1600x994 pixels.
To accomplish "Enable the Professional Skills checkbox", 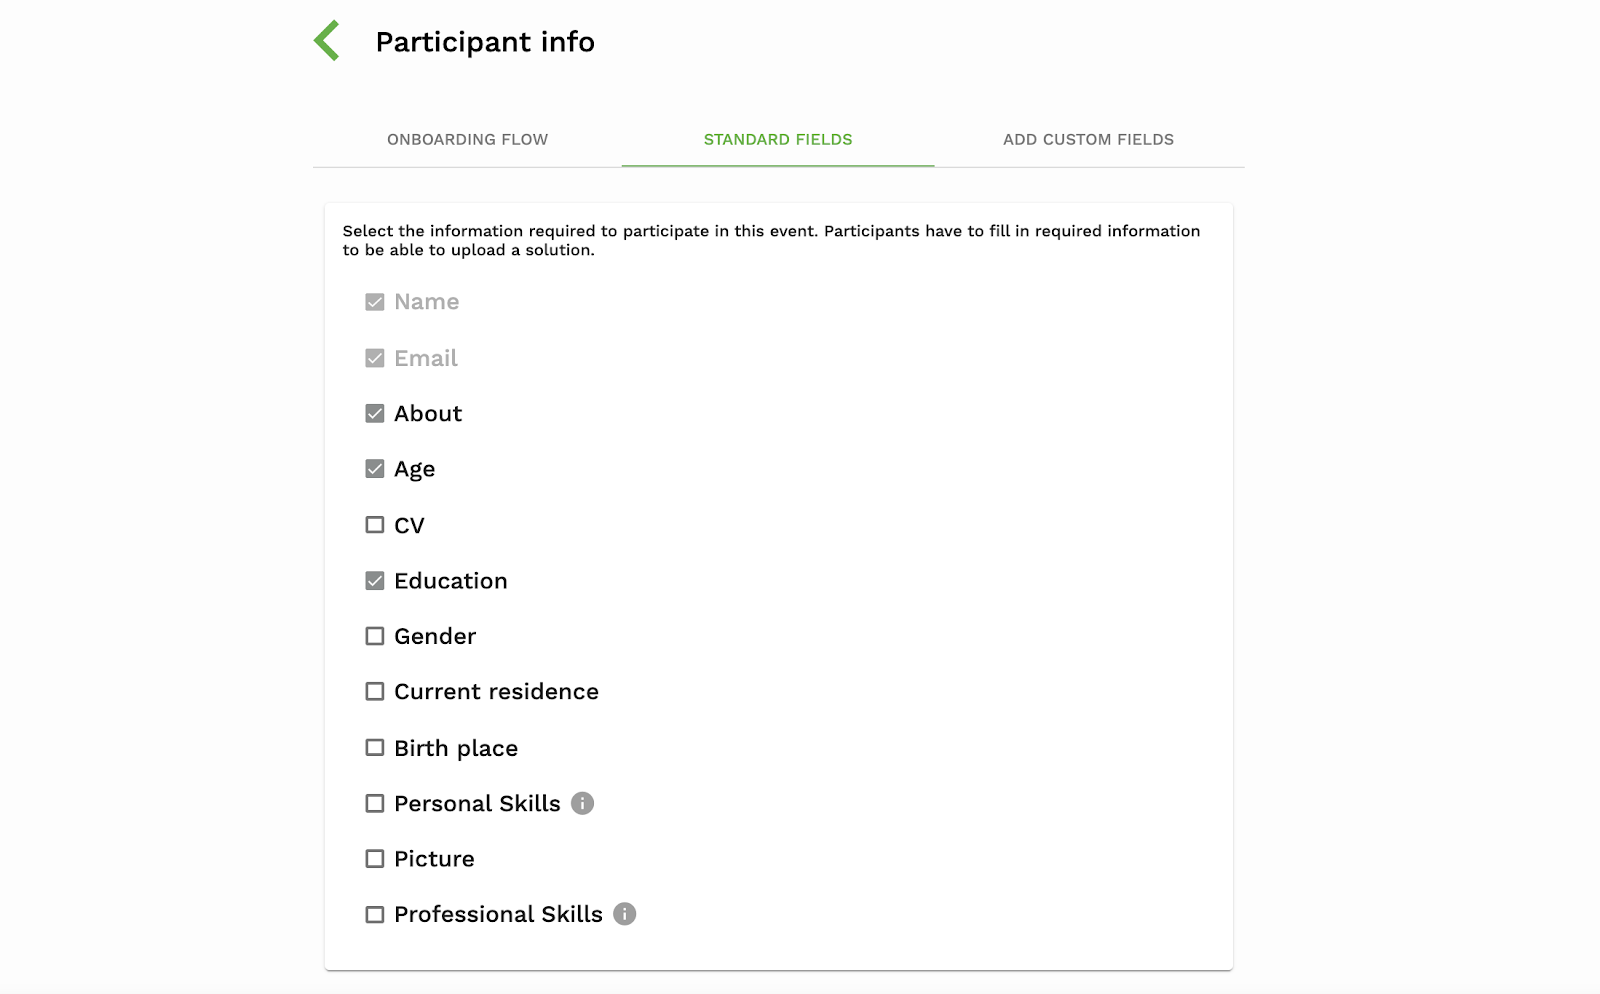I will 375,914.
